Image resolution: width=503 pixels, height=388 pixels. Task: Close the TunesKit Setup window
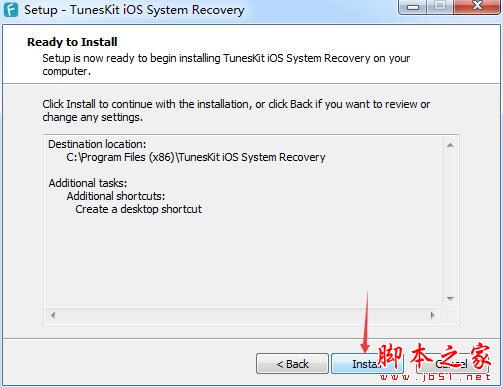pyautogui.click(x=477, y=7)
